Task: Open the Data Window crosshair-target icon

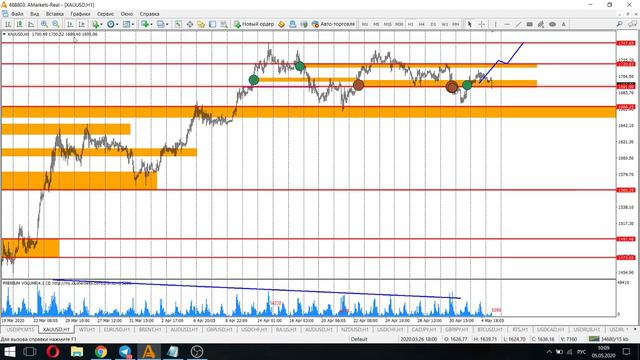Action: point(190,24)
